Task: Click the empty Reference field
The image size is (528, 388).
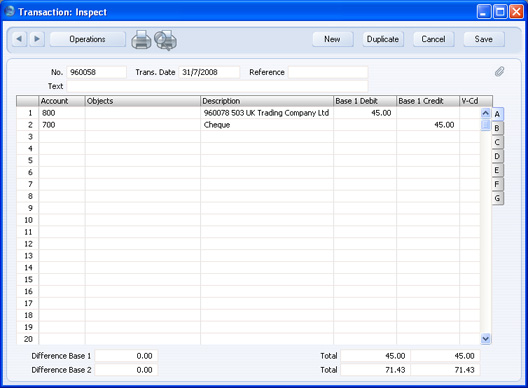Action: pos(328,72)
